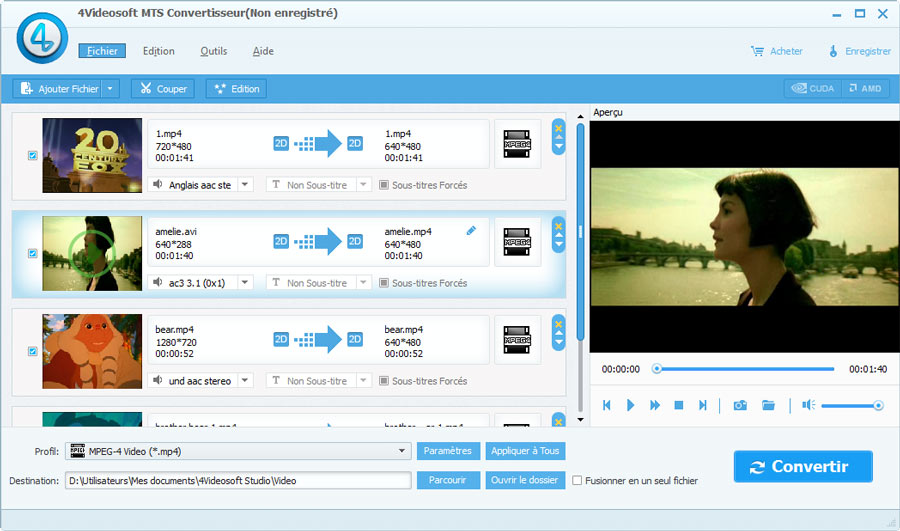Image resolution: width=900 pixels, height=531 pixels.
Task: Open the Edition menu
Action: pyautogui.click(x=158, y=51)
